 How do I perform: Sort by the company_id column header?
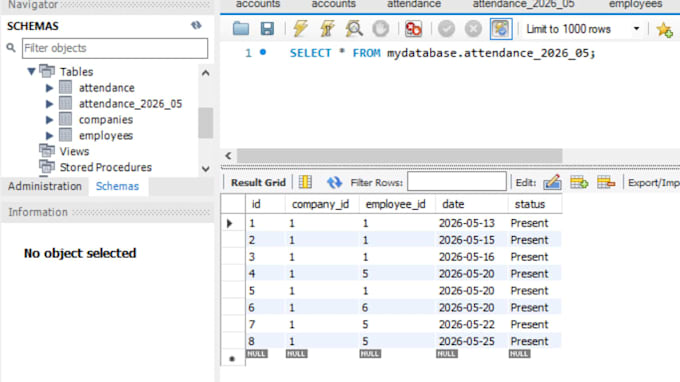[x=322, y=204]
